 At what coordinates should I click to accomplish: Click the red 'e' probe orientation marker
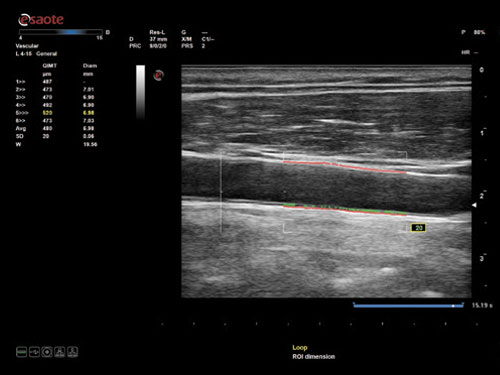point(159,76)
